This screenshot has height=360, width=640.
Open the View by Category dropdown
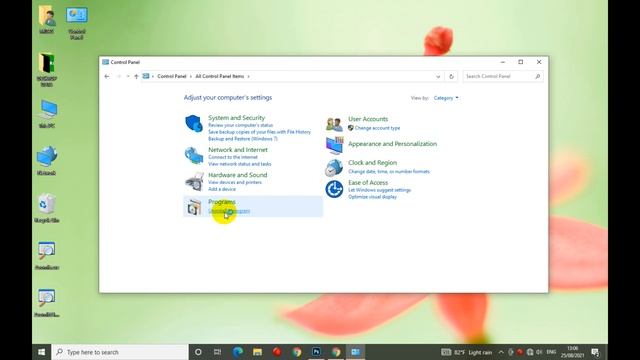tap(446, 98)
